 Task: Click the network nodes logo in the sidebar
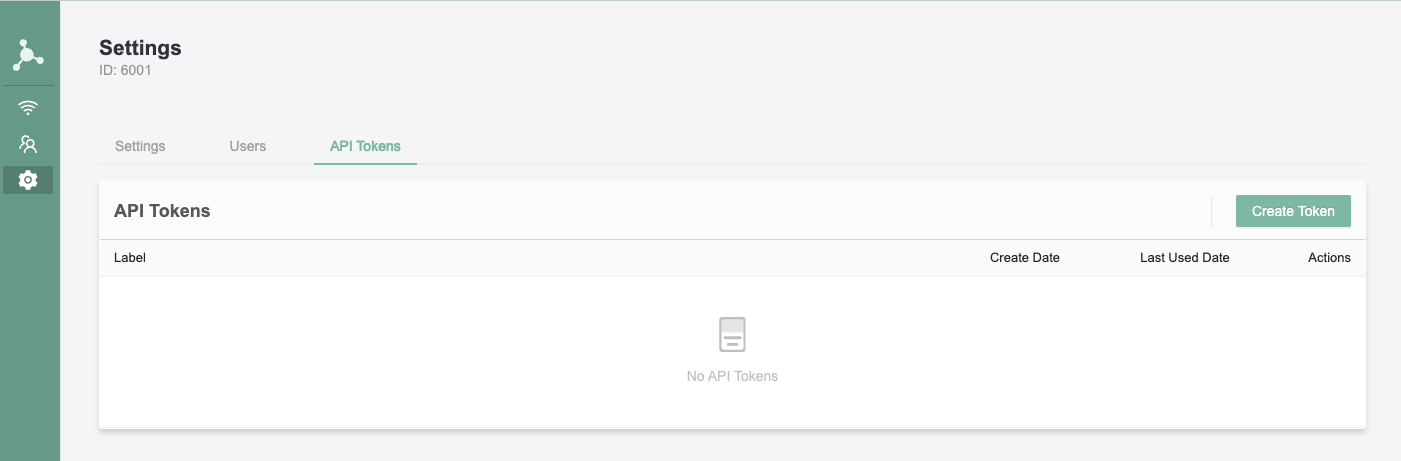pos(28,56)
